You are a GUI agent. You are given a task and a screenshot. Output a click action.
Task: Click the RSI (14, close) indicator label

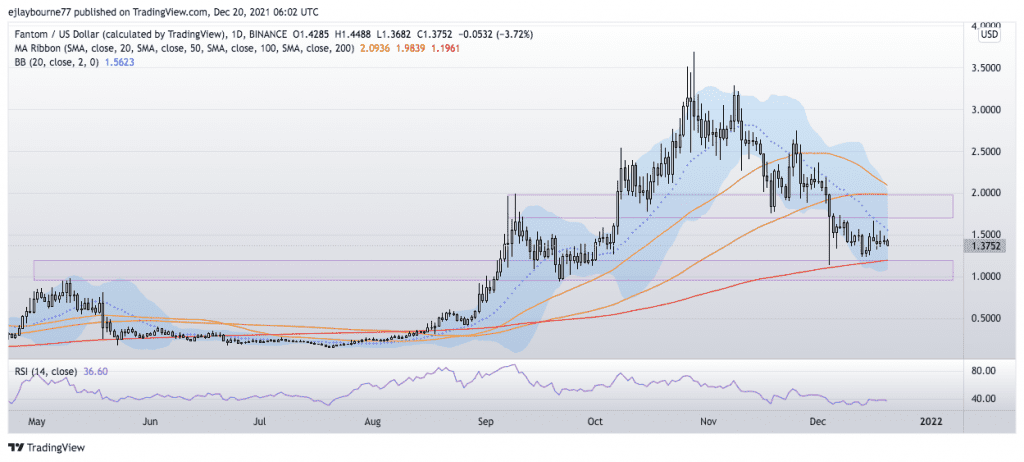point(45,371)
